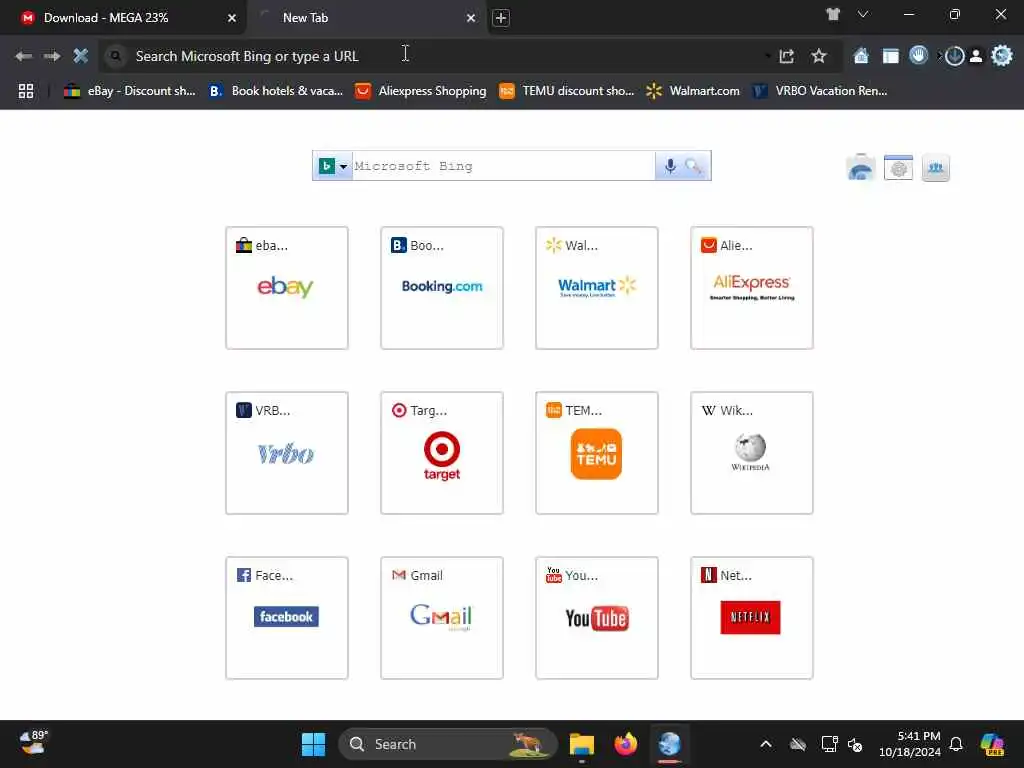
Task: Click the share page icon in address bar
Action: tap(787, 56)
